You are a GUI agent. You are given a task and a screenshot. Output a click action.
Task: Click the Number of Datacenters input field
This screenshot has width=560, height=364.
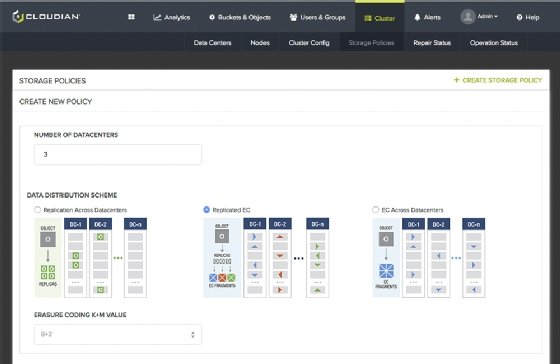pyautogui.click(x=118, y=154)
